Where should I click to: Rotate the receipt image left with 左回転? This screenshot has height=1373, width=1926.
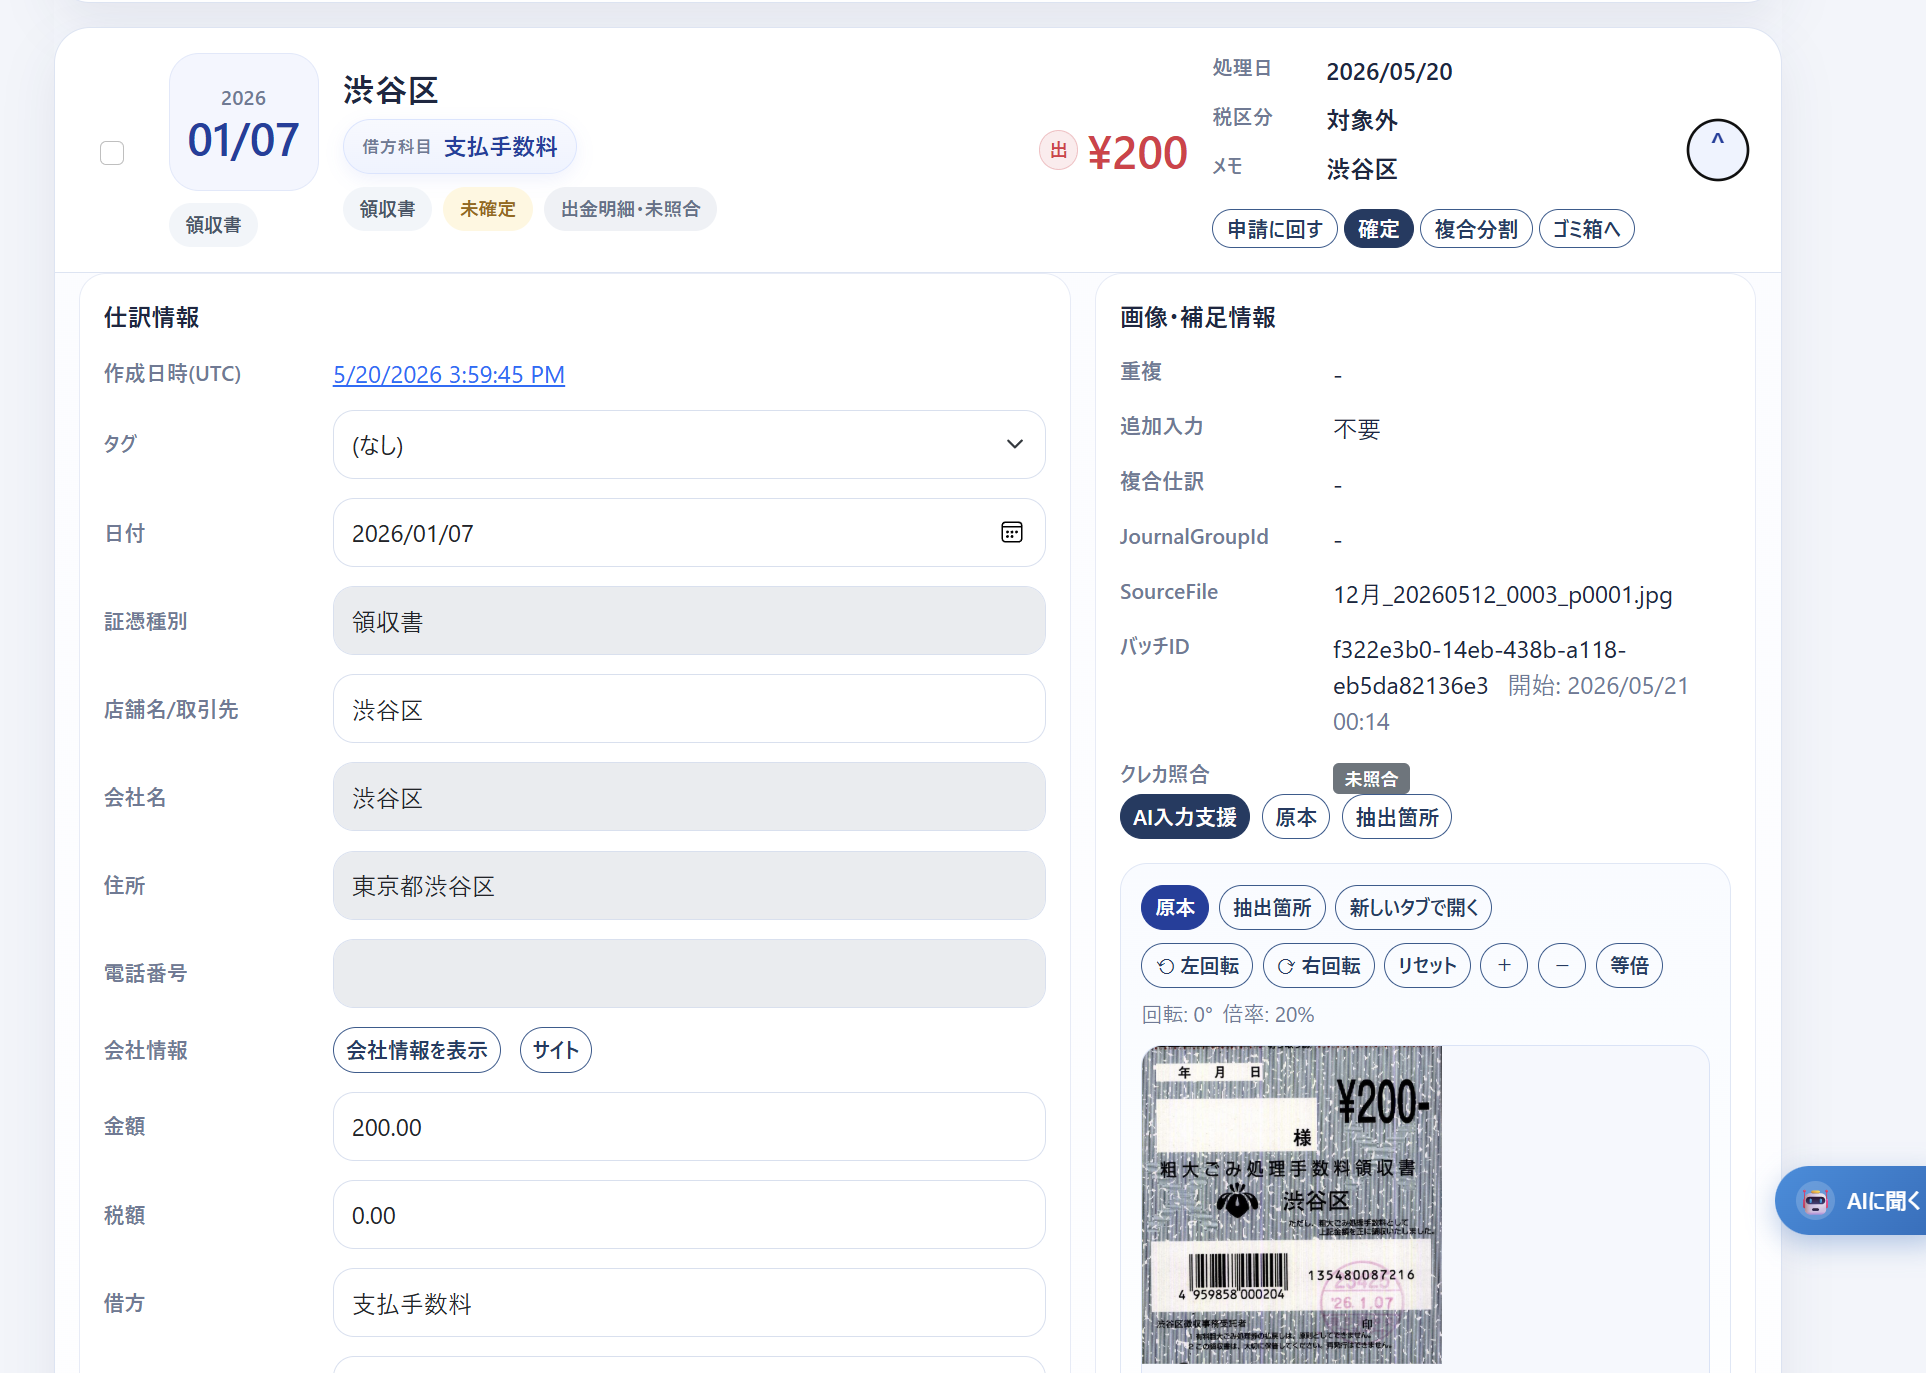click(1197, 965)
